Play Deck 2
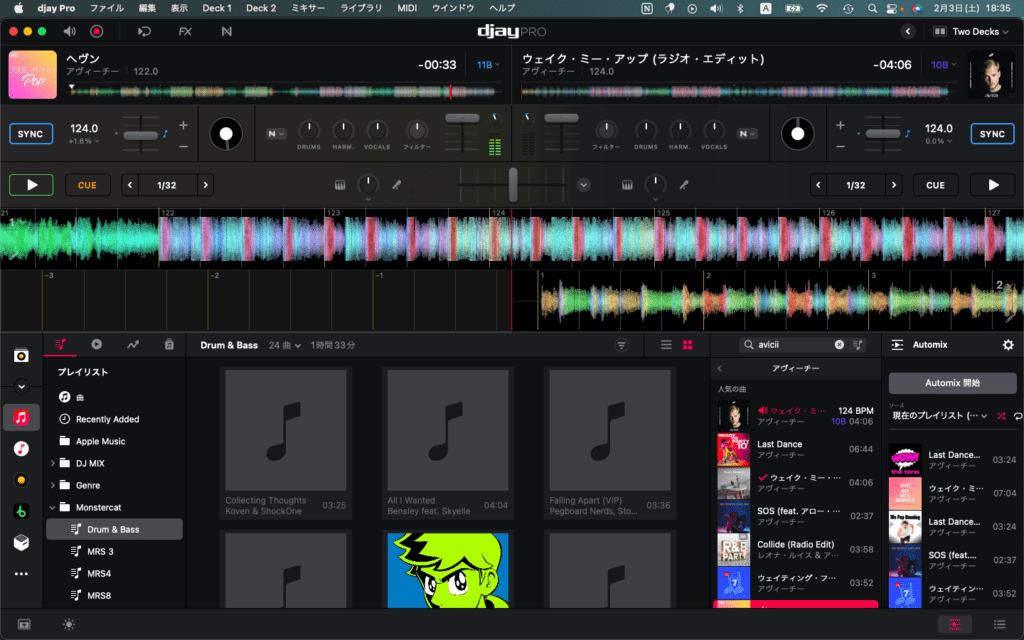 click(x=993, y=185)
